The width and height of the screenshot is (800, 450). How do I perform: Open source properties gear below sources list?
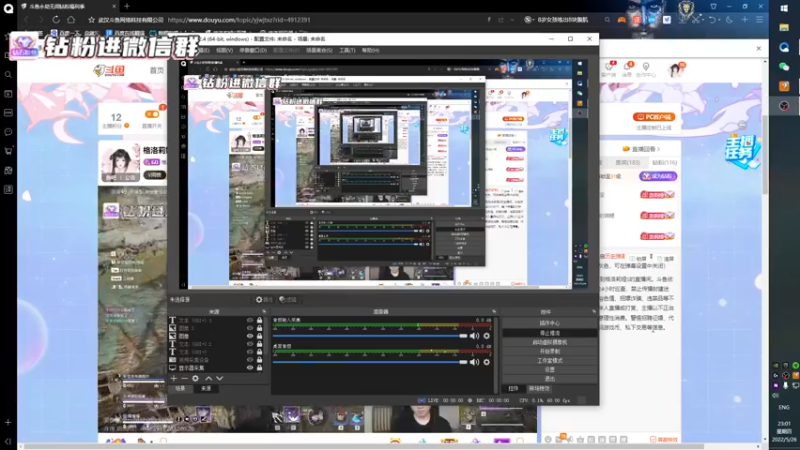(x=195, y=379)
